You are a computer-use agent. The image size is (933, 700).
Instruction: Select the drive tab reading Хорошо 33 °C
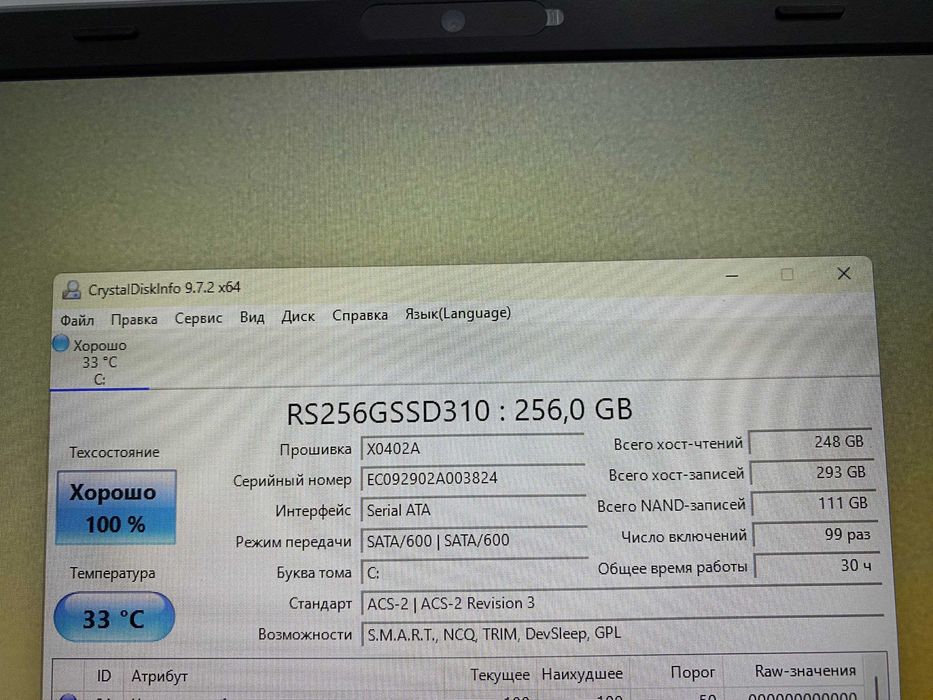[x=99, y=362]
